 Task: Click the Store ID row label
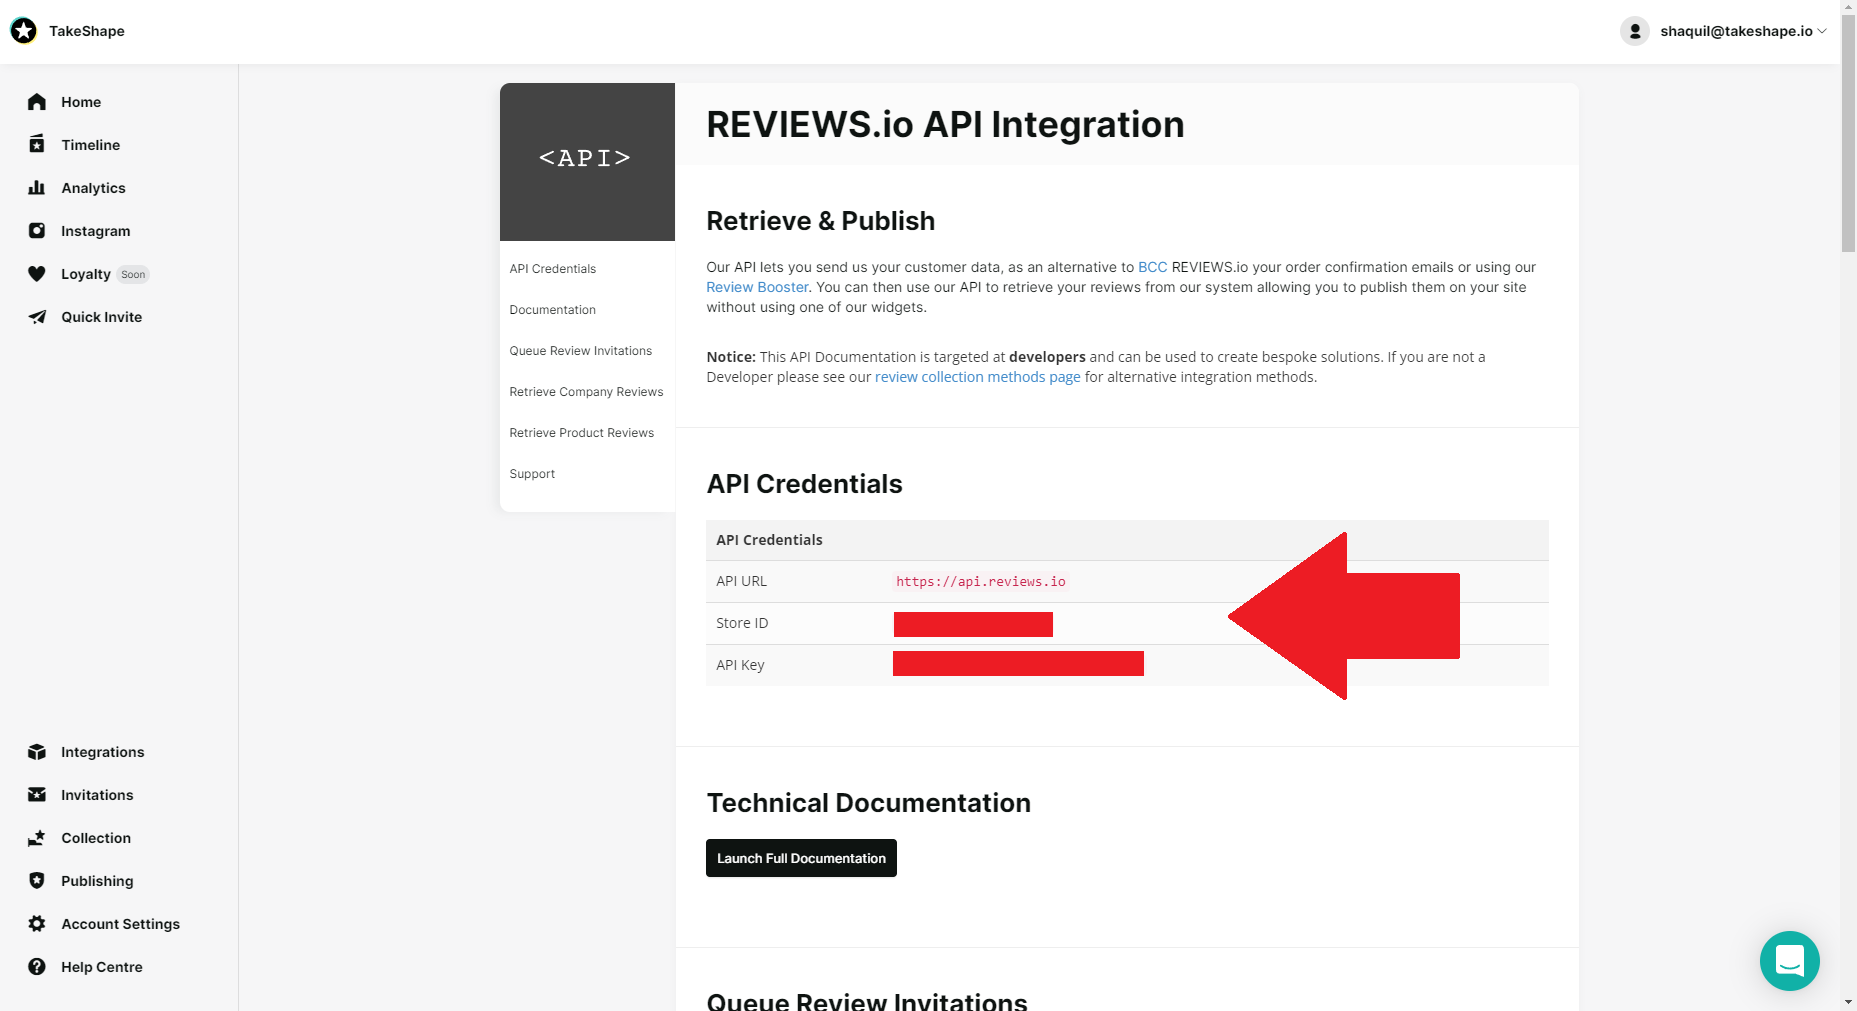(742, 623)
